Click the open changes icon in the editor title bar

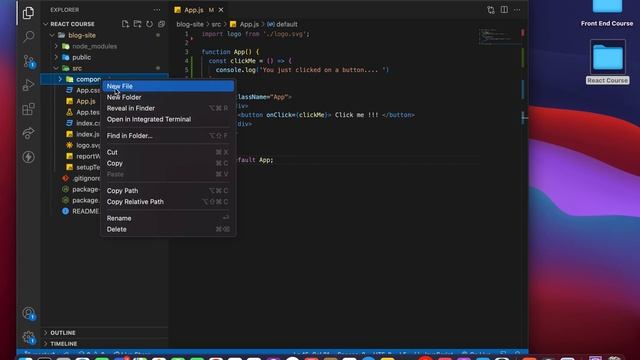pyautogui.click(x=491, y=10)
